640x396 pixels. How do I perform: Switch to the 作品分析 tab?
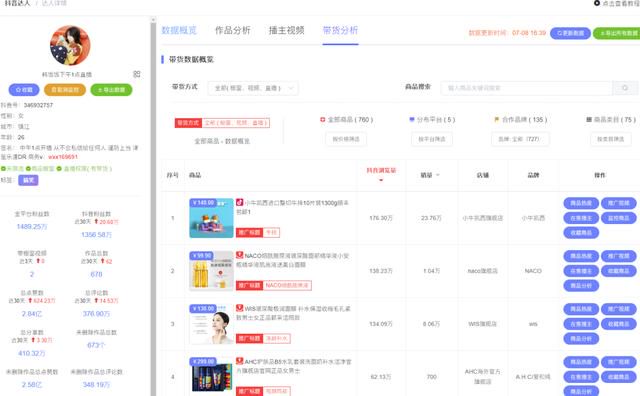[x=233, y=30]
